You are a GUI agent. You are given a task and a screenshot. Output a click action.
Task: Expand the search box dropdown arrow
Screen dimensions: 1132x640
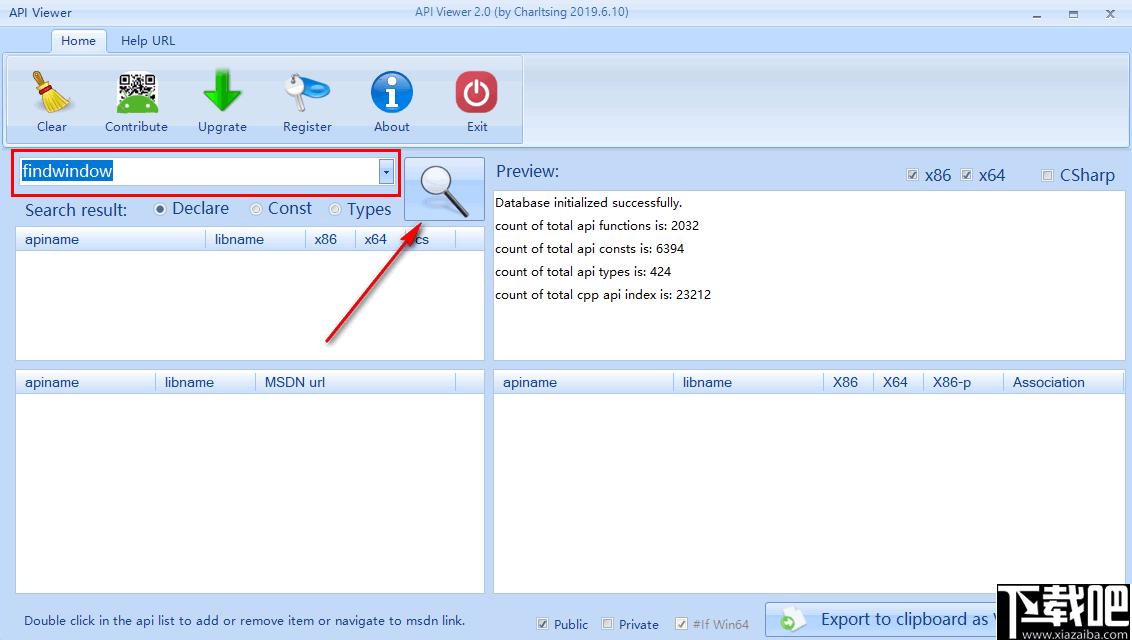[x=386, y=172]
